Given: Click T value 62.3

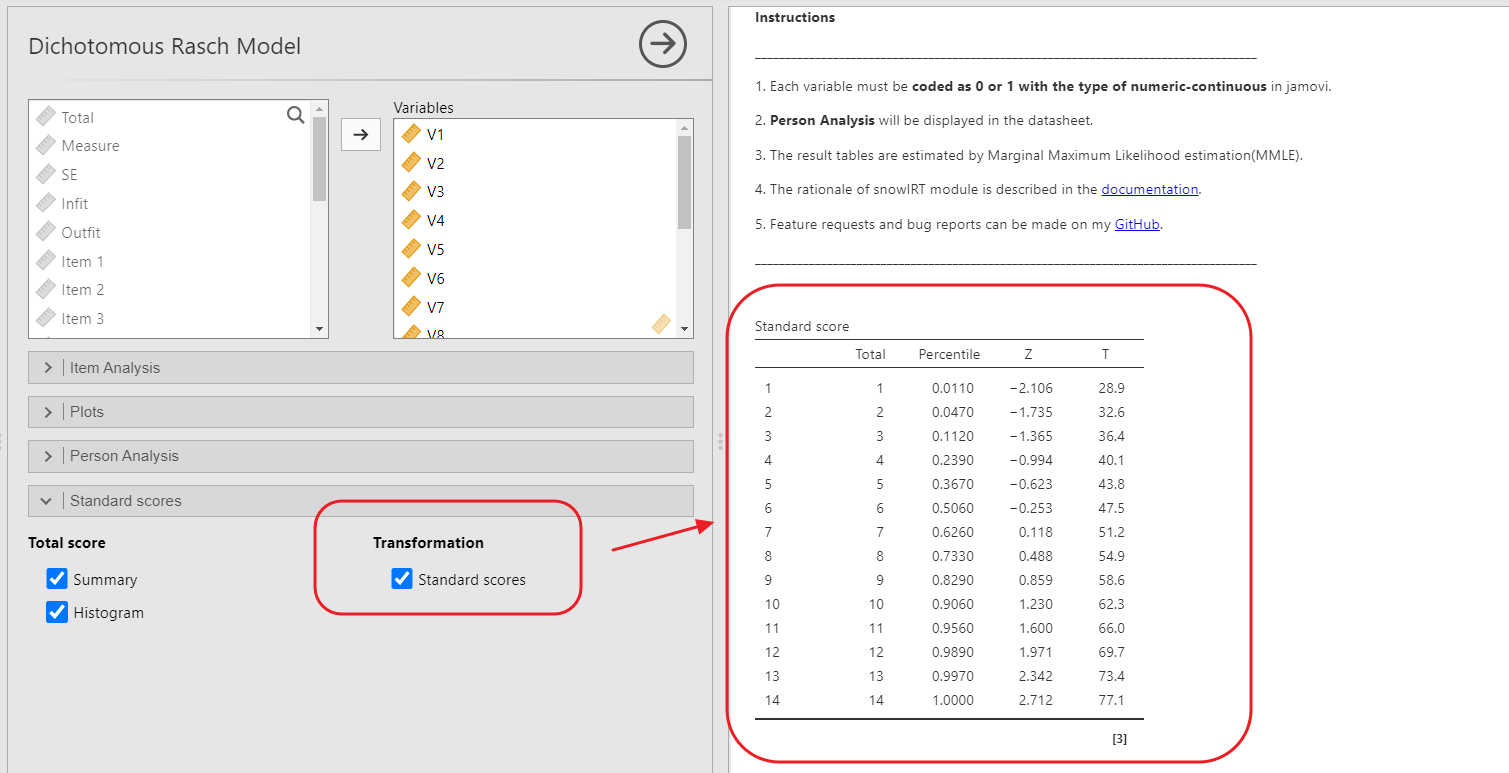Looking at the screenshot, I should (1111, 604).
